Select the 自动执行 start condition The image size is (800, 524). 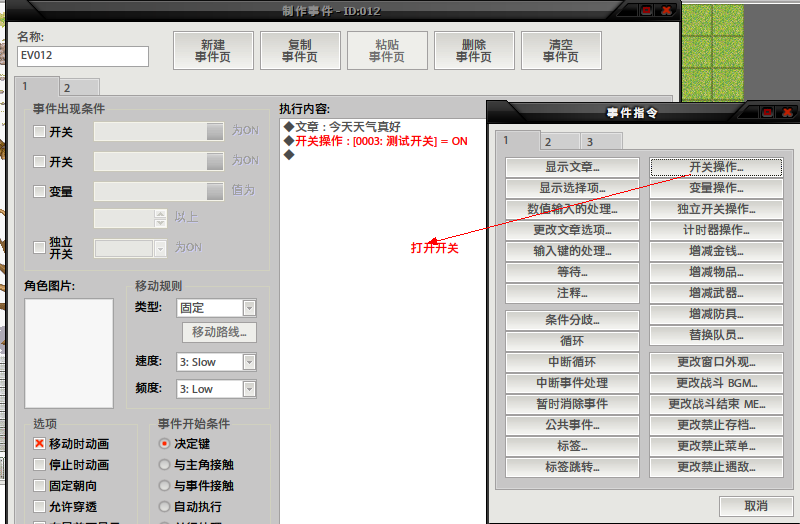164,506
